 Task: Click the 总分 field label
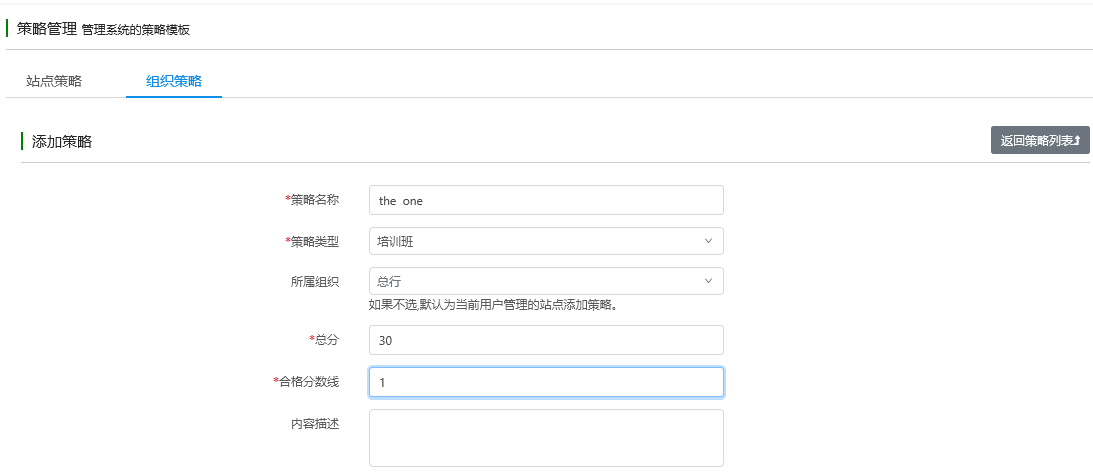click(x=324, y=340)
